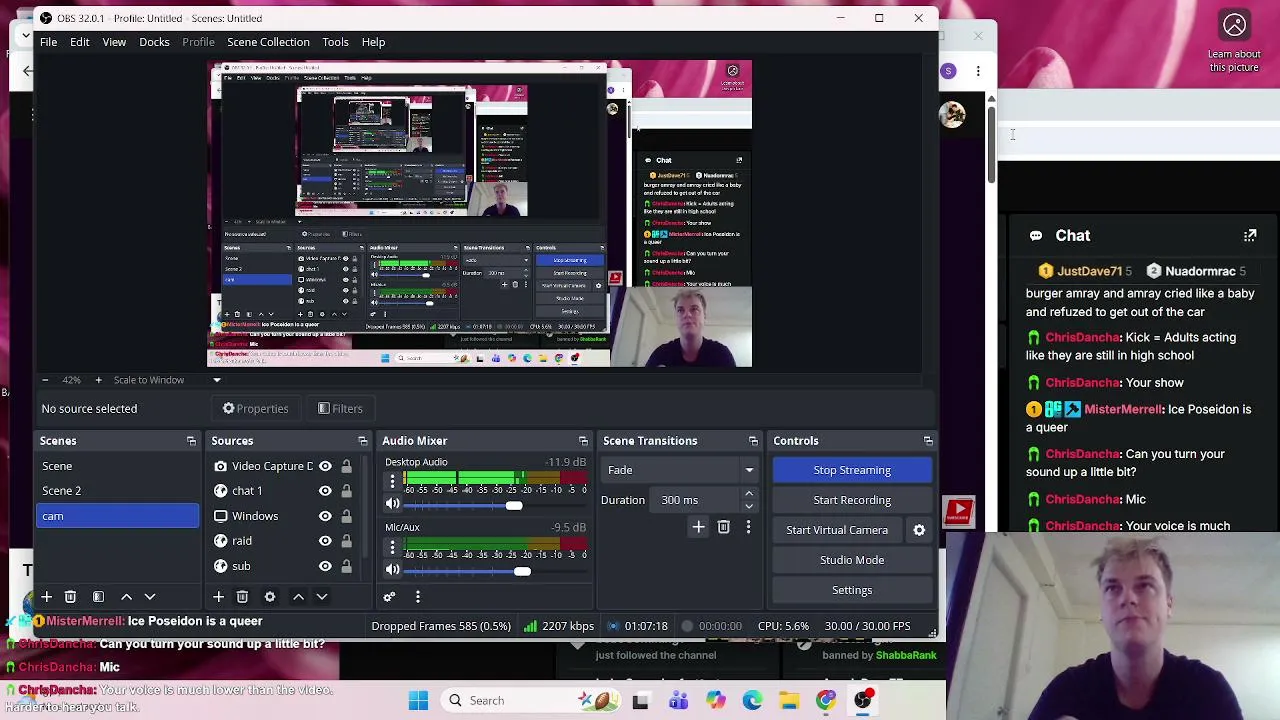
Task: Remove the scene transition with the trash icon
Action: pos(723,527)
